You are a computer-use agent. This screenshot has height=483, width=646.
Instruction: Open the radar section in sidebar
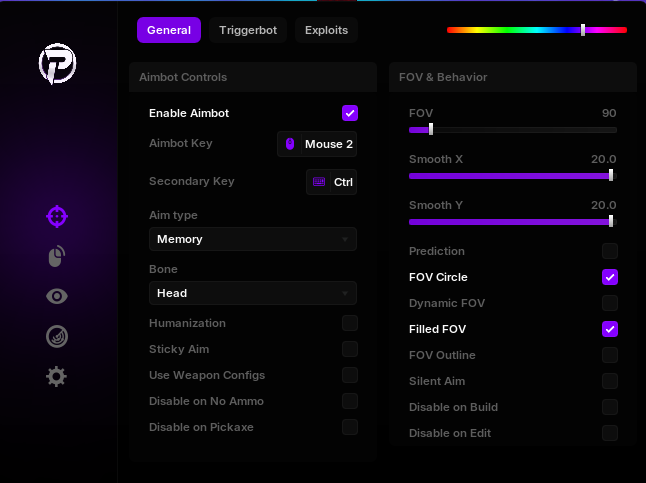point(57,337)
